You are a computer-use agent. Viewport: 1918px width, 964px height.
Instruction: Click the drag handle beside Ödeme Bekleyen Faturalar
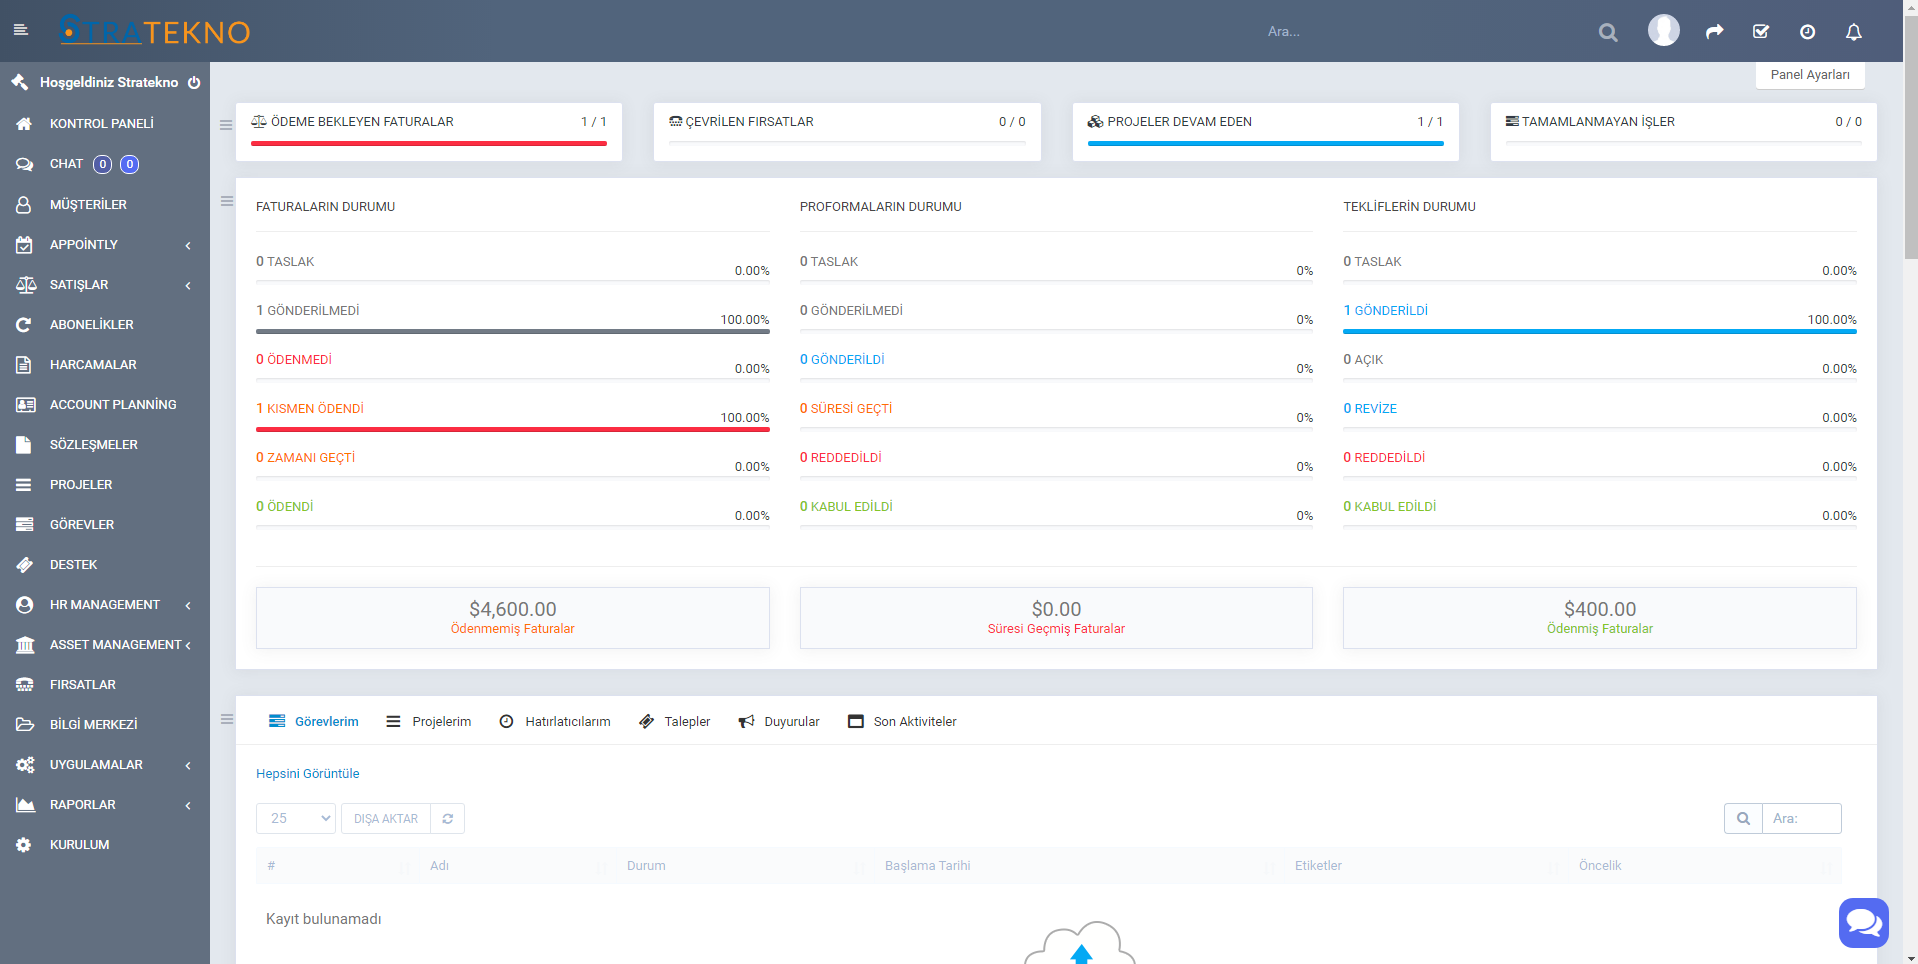point(226,125)
